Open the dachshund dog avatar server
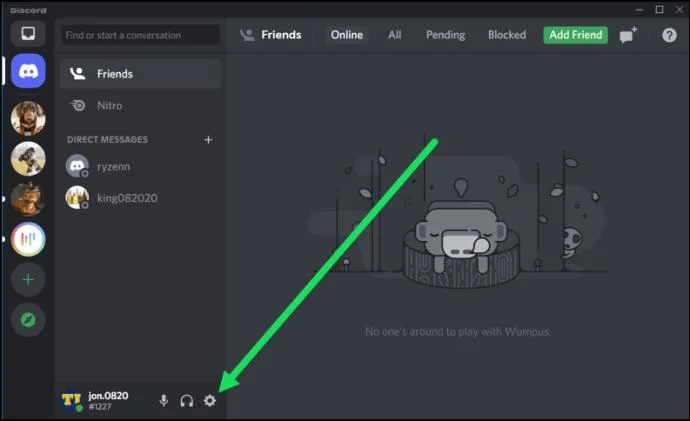690x421 pixels. tap(28, 118)
